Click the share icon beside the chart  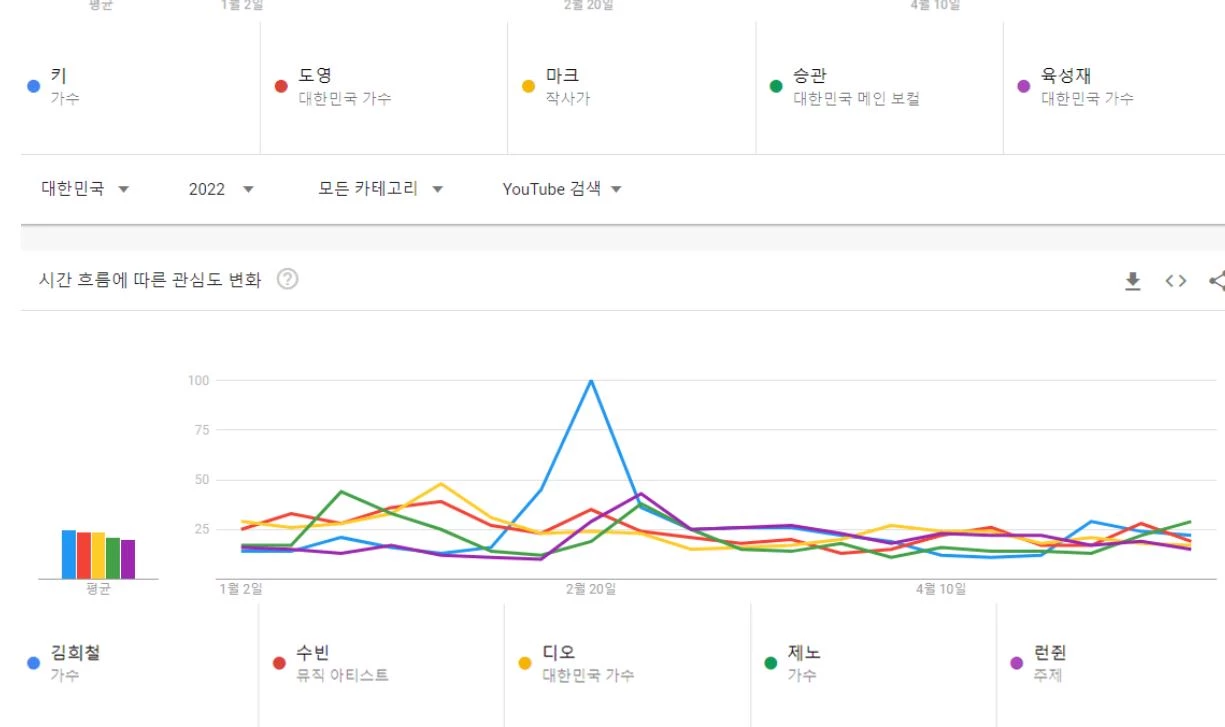[1216, 281]
